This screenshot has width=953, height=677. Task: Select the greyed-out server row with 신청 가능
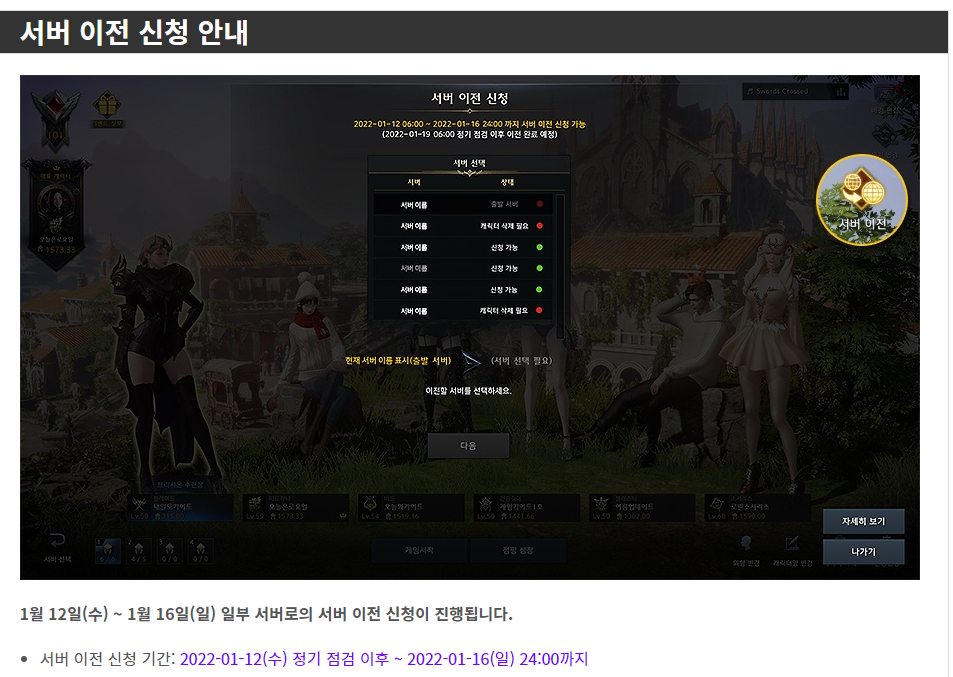click(x=463, y=269)
